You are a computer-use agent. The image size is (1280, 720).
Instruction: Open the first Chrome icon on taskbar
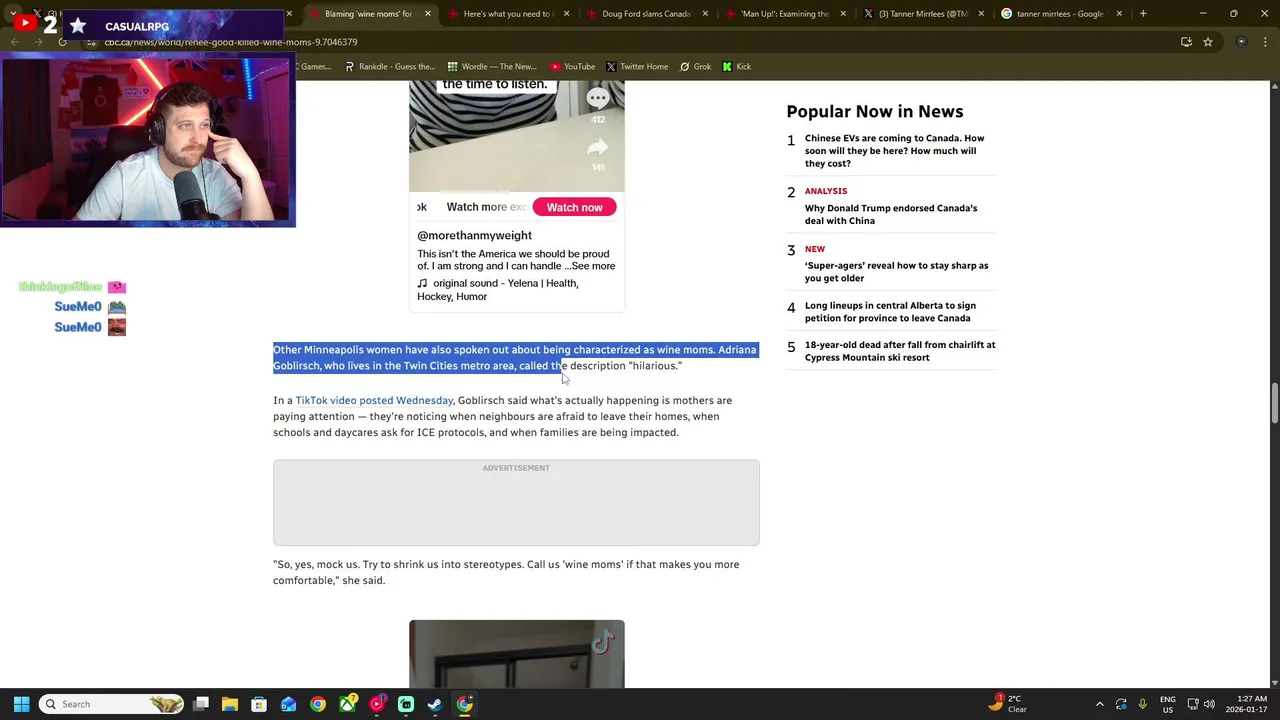tap(318, 704)
